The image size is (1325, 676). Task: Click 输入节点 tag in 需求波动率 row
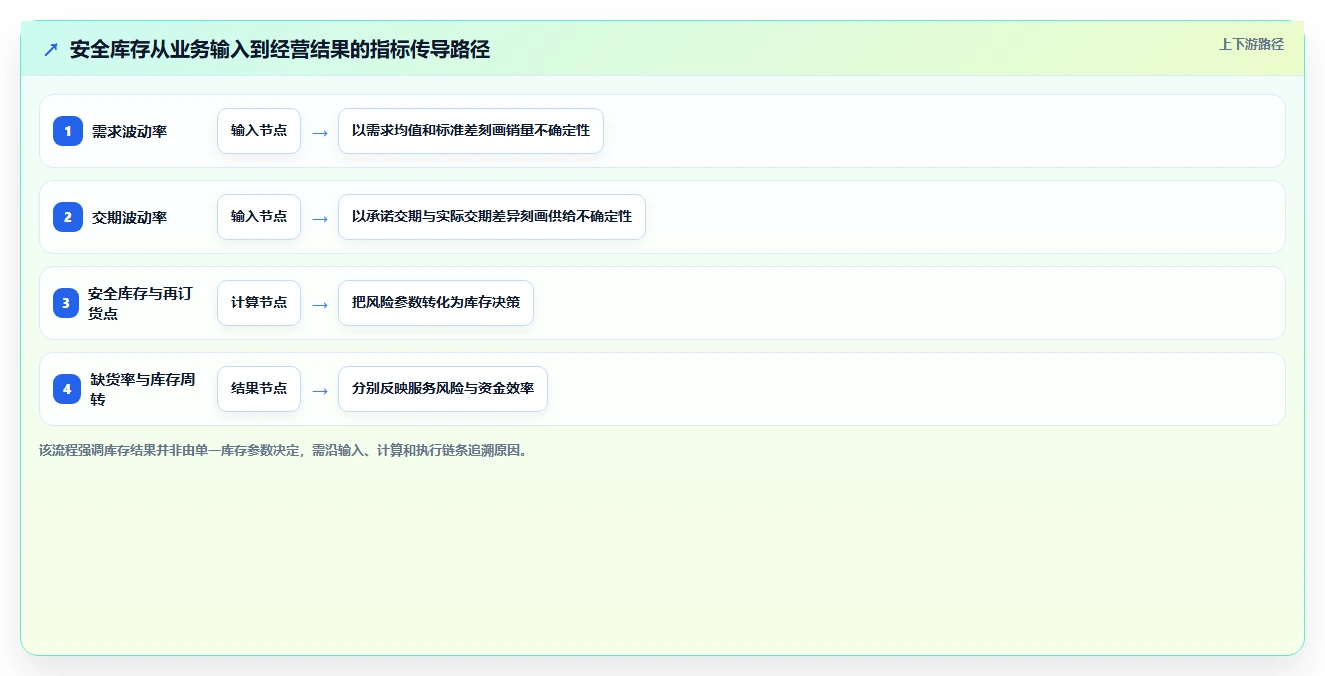point(259,131)
